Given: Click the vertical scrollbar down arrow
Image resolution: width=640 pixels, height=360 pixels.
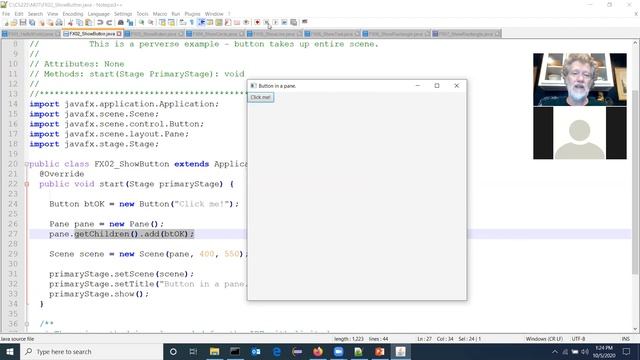Looking at the screenshot, I should click(636, 329).
